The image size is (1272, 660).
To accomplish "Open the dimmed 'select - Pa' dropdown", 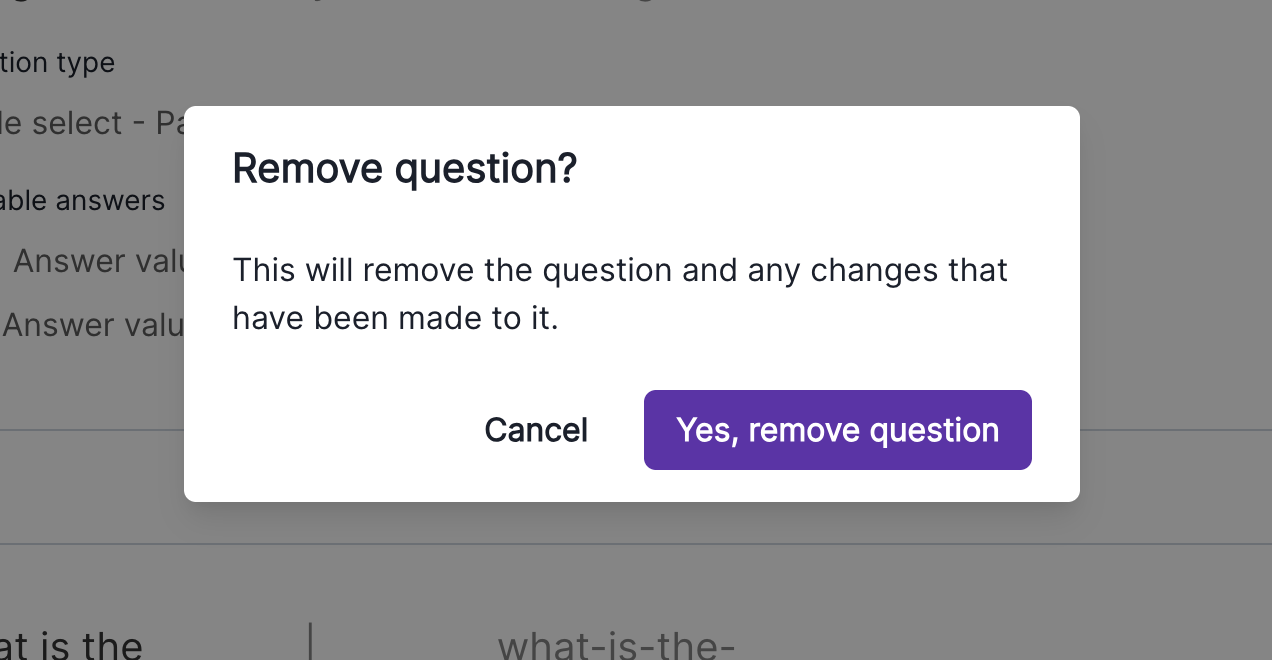I will click(x=92, y=123).
